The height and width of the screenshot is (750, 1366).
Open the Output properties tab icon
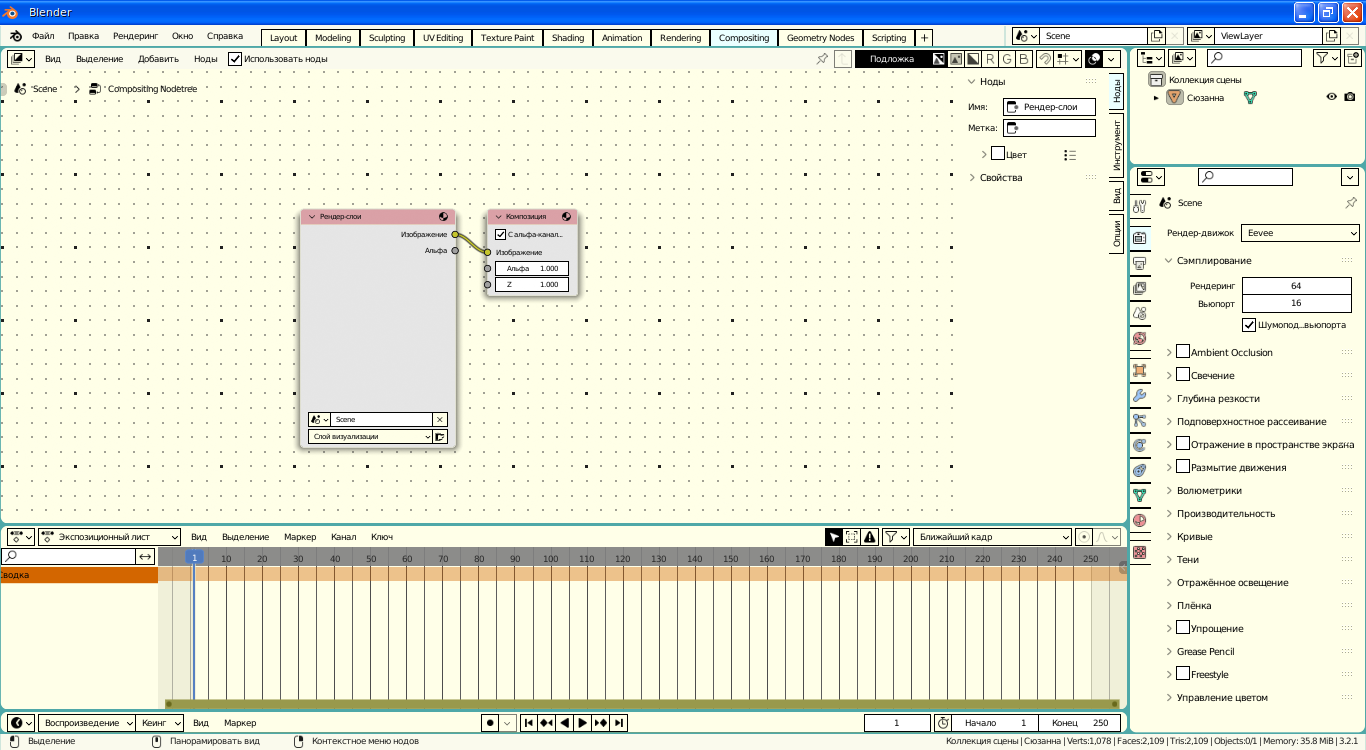[x=1139, y=264]
